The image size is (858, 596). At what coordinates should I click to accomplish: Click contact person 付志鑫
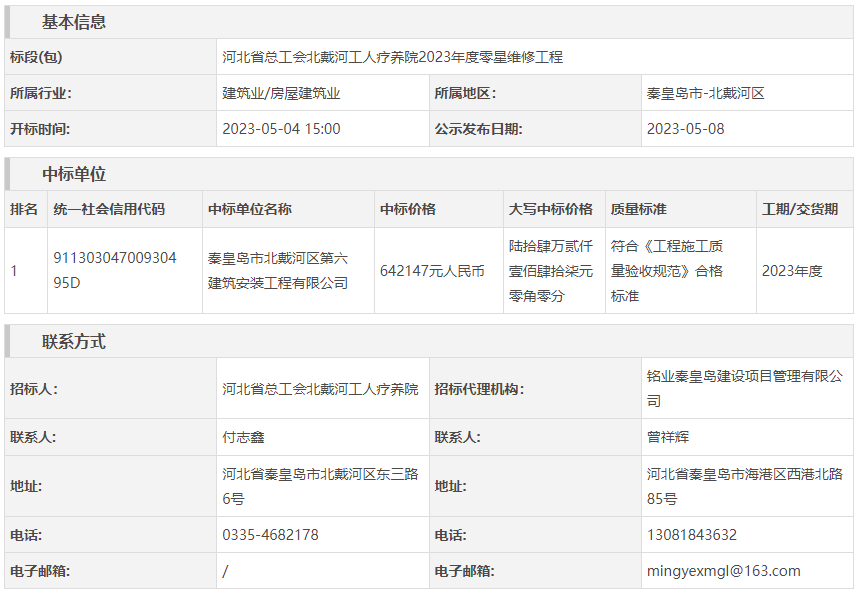click(x=243, y=437)
